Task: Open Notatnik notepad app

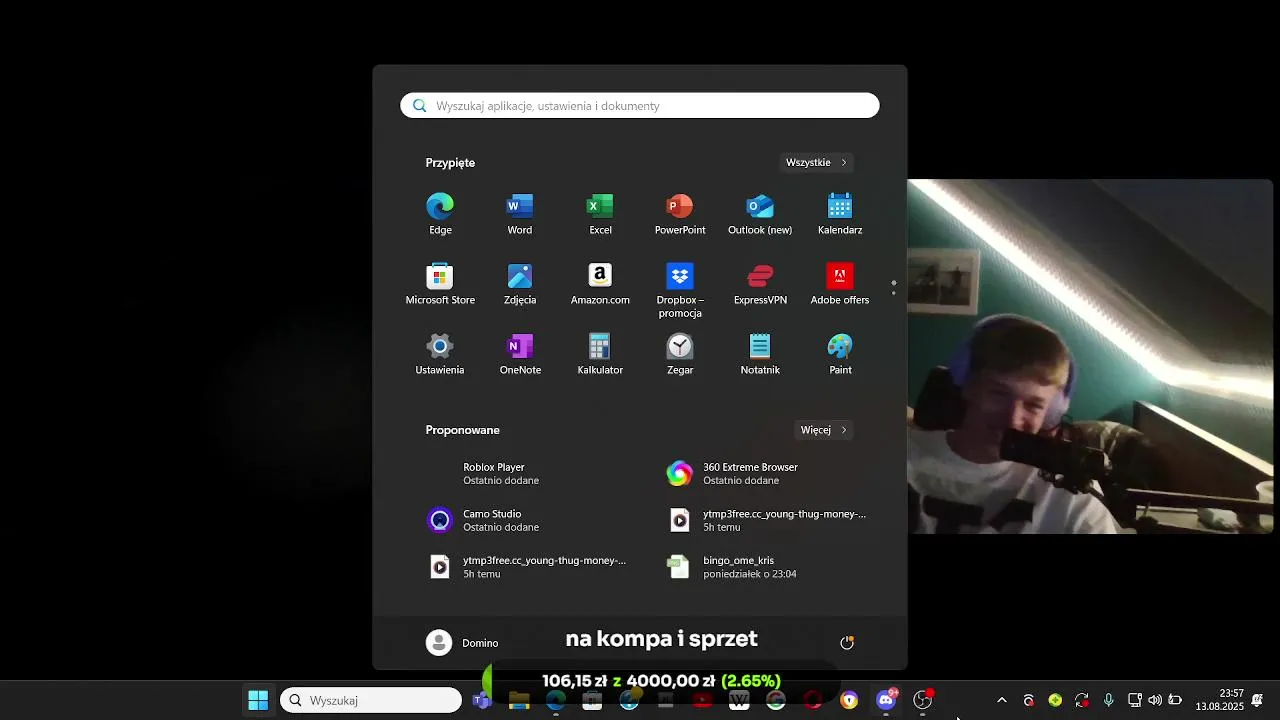Action: pyautogui.click(x=760, y=354)
